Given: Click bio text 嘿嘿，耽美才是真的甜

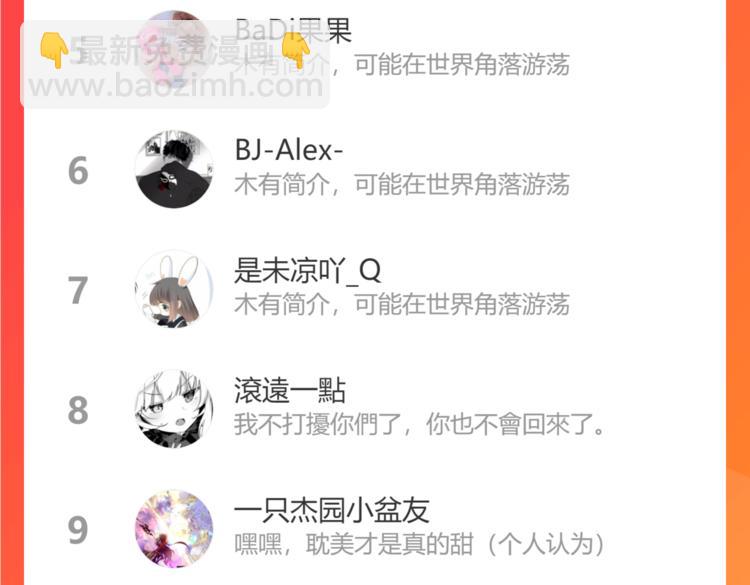Looking at the screenshot, I should pyautogui.click(x=354, y=544).
